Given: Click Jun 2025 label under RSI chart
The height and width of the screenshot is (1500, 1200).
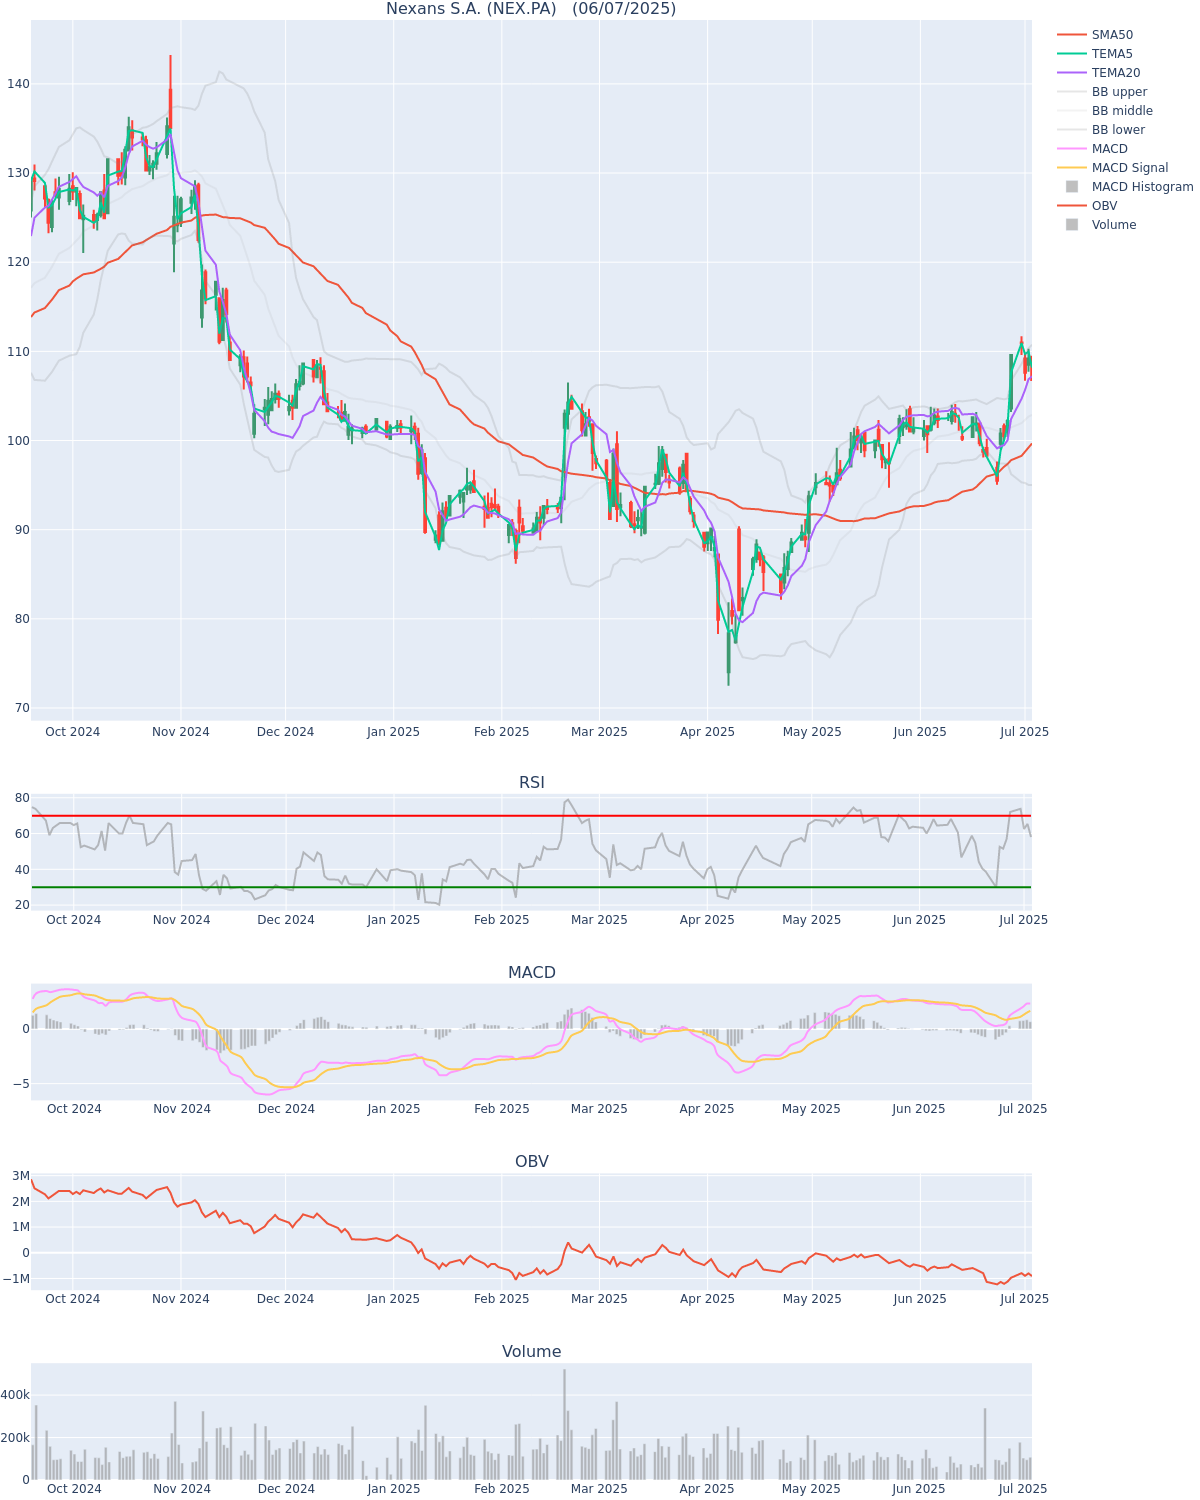Looking at the screenshot, I should point(919,920).
